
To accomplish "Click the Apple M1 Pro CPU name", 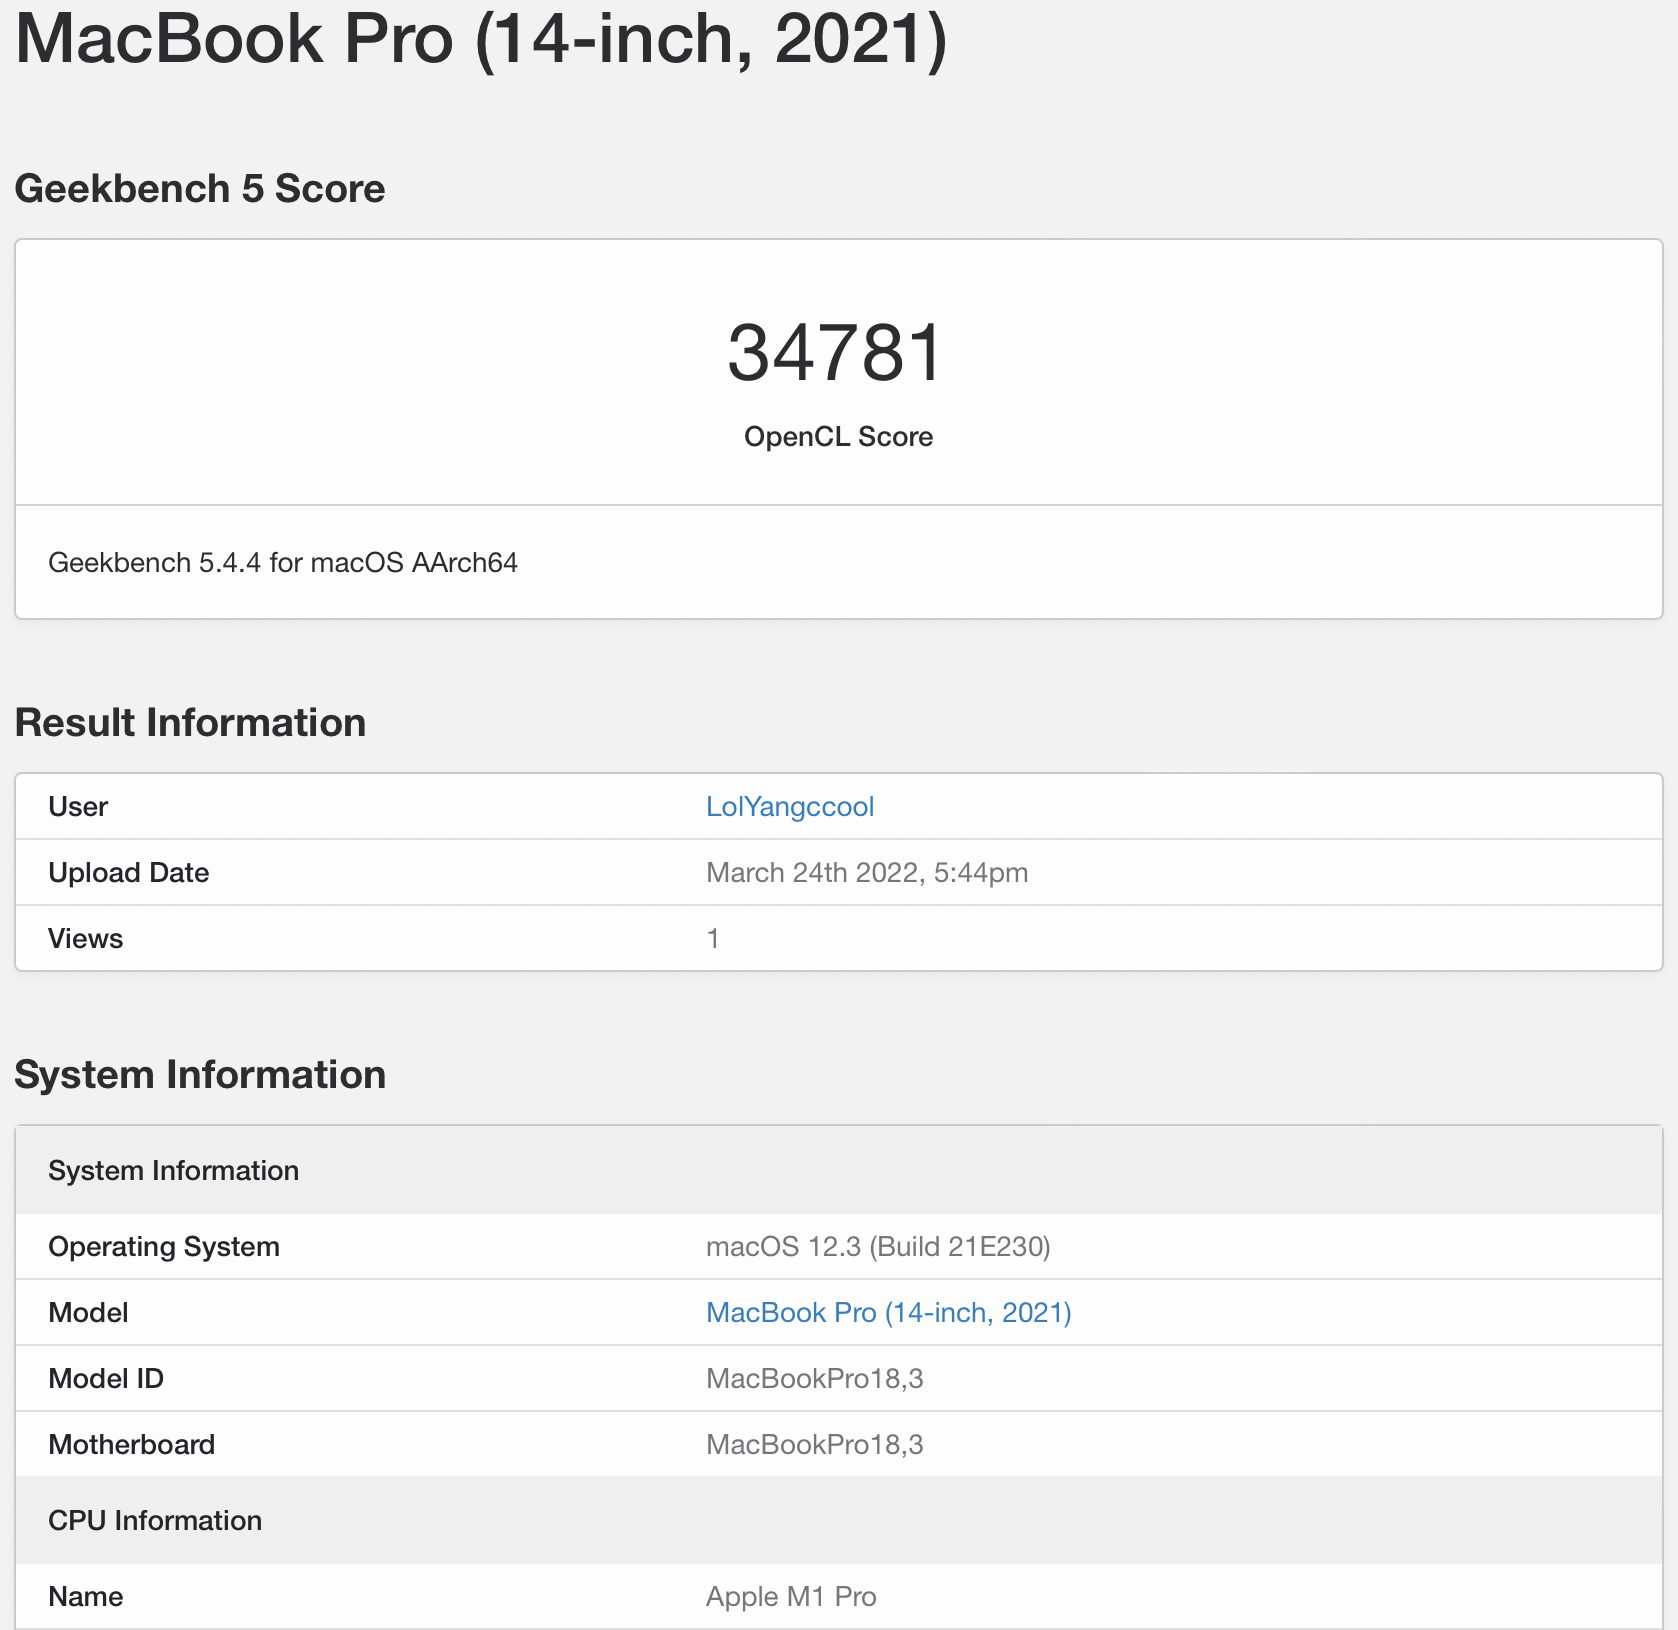I will [x=790, y=1597].
